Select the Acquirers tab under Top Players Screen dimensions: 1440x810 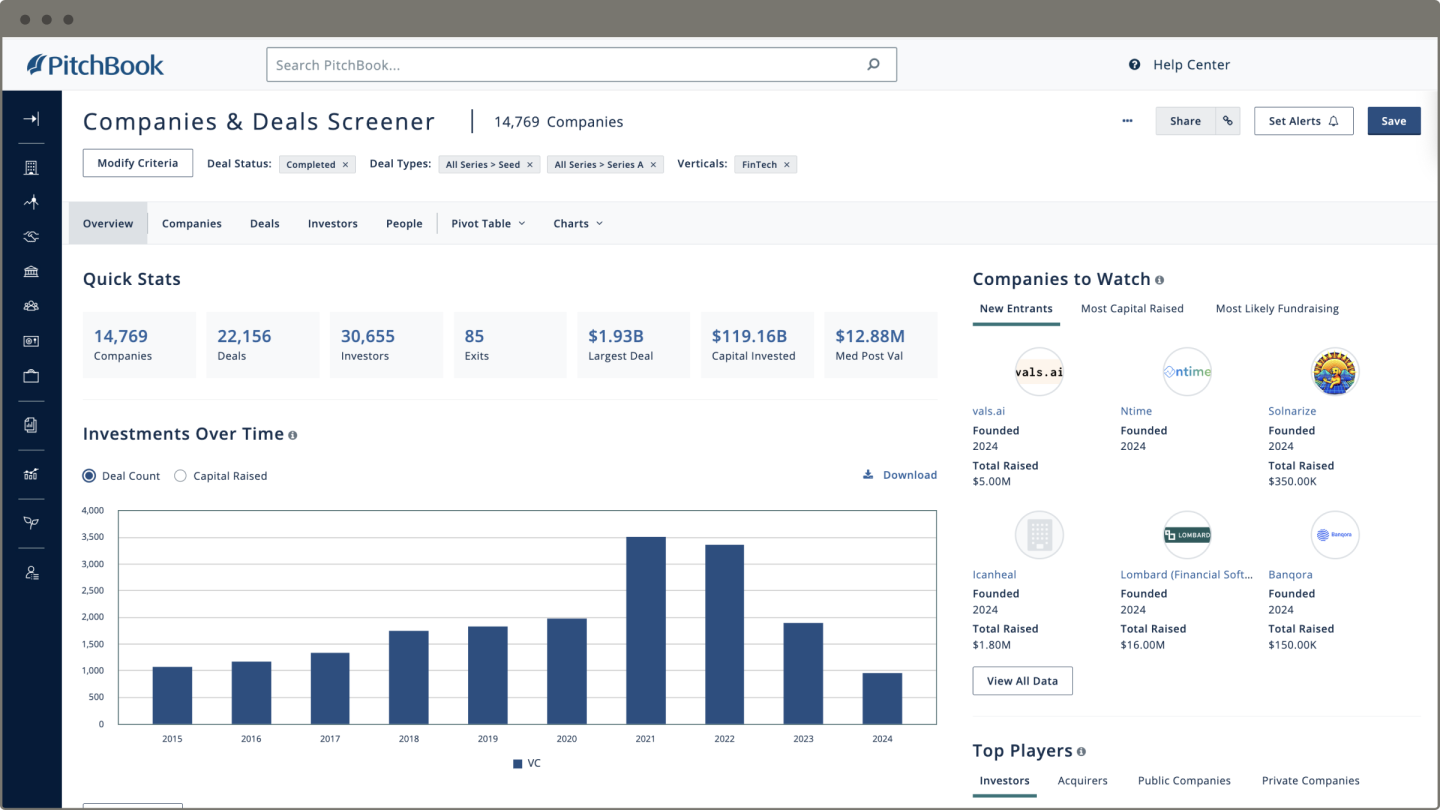point(1083,781)
